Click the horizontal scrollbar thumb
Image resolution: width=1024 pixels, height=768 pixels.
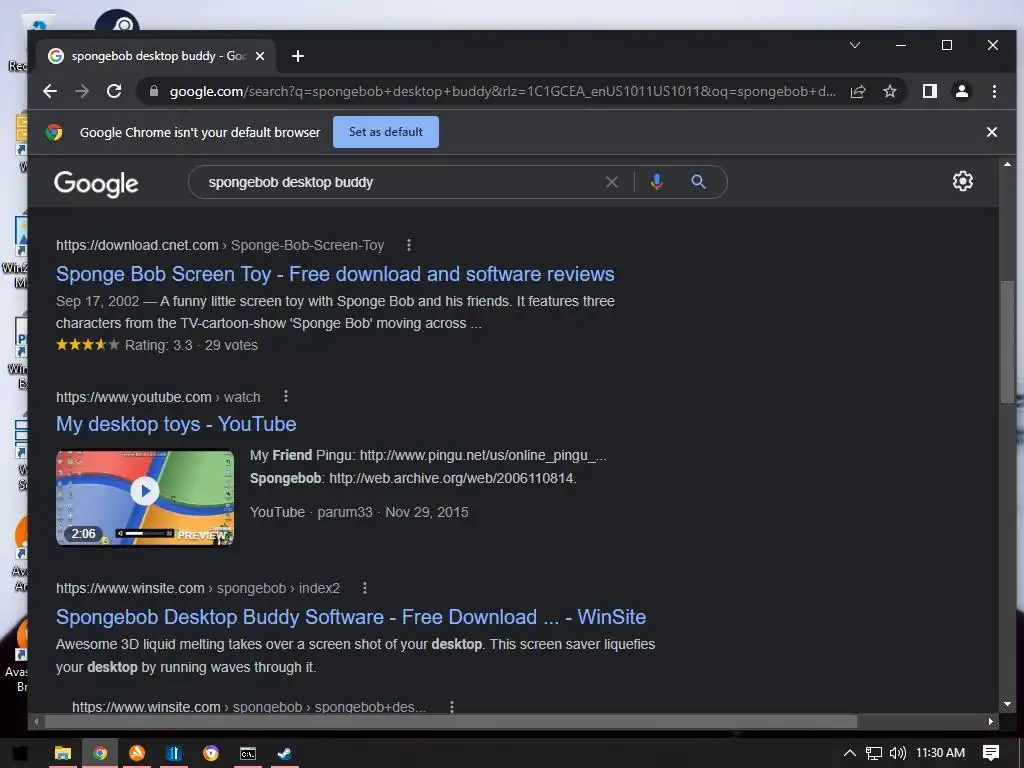click(x=451, y=721)
